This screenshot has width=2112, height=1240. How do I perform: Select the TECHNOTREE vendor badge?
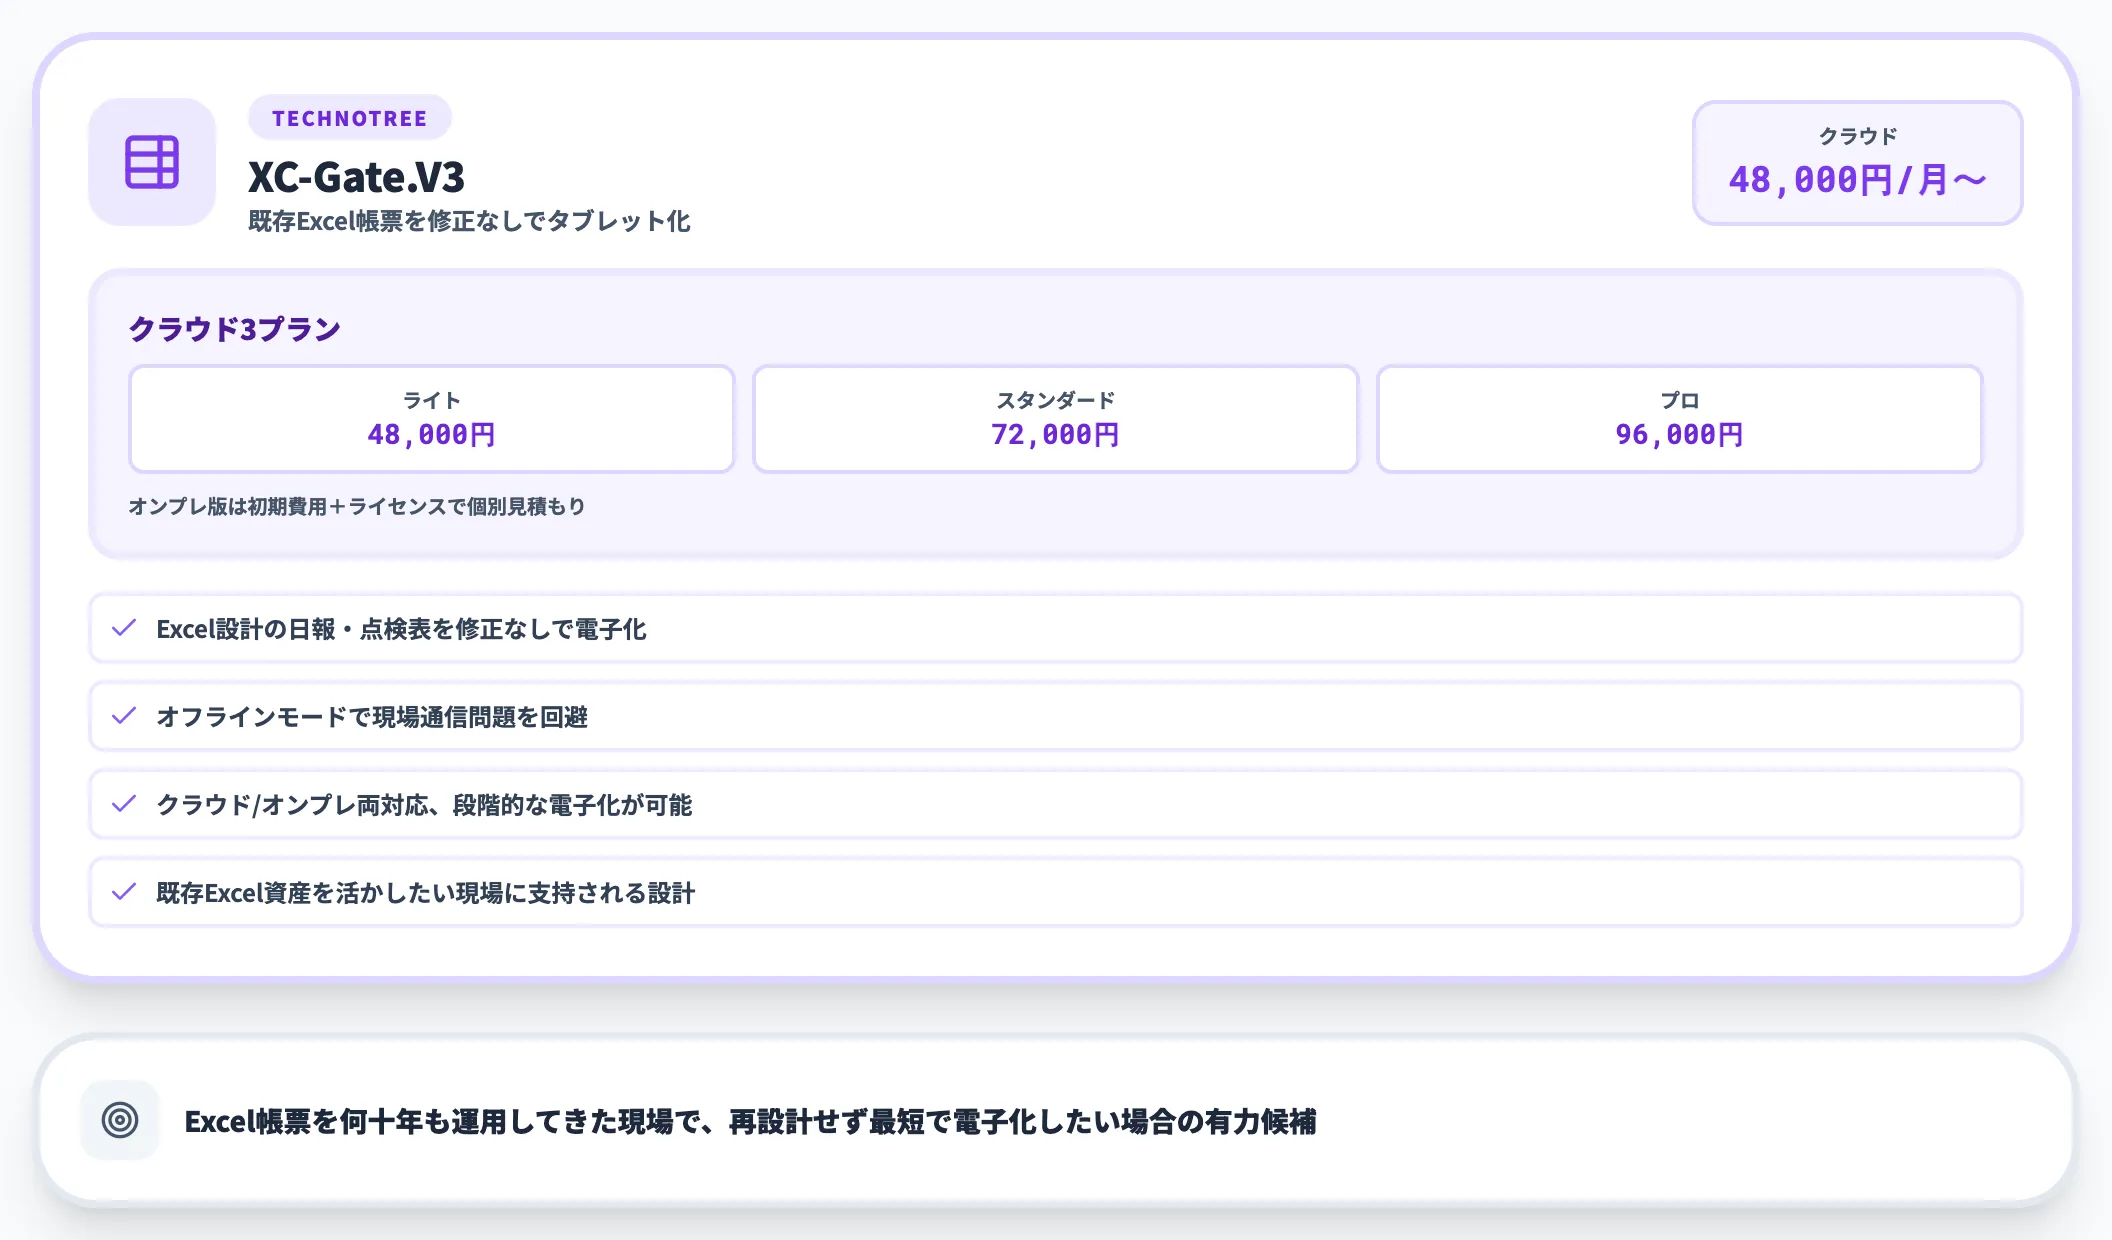click(349, 118)
